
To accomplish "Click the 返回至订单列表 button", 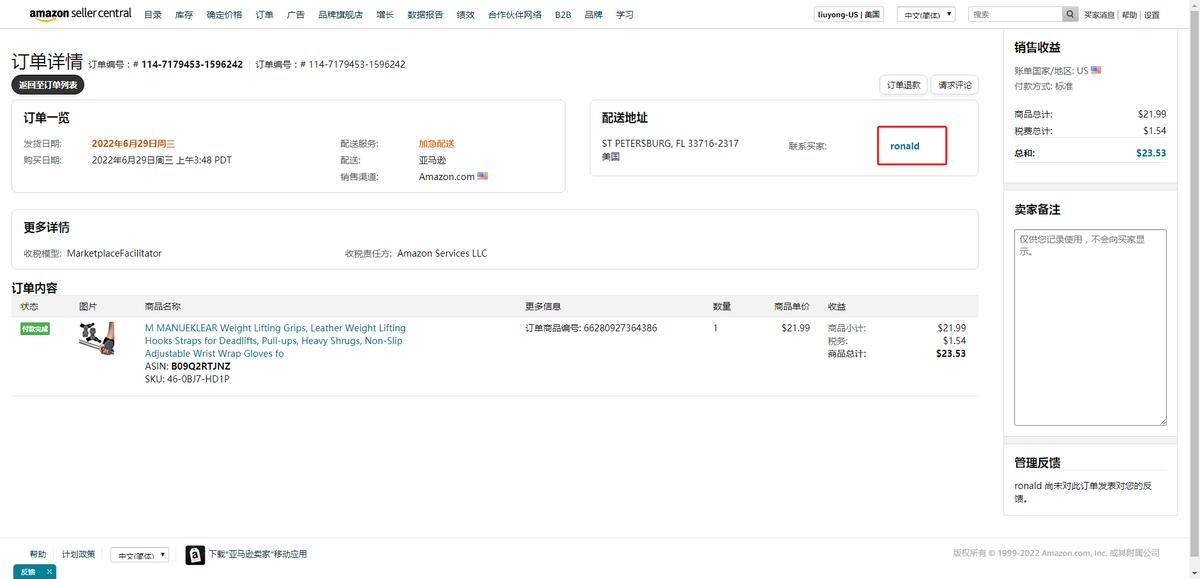I will 48,85.
